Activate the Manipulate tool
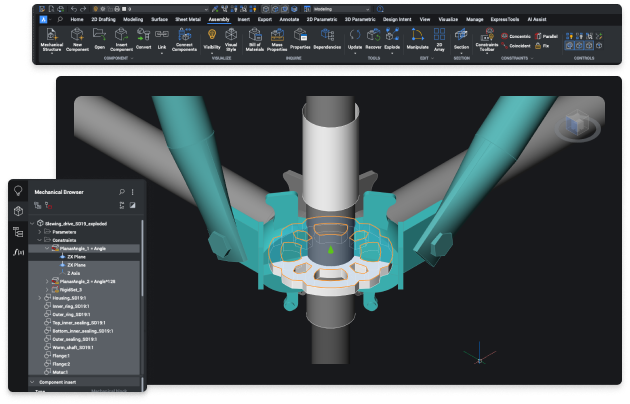 417,39
